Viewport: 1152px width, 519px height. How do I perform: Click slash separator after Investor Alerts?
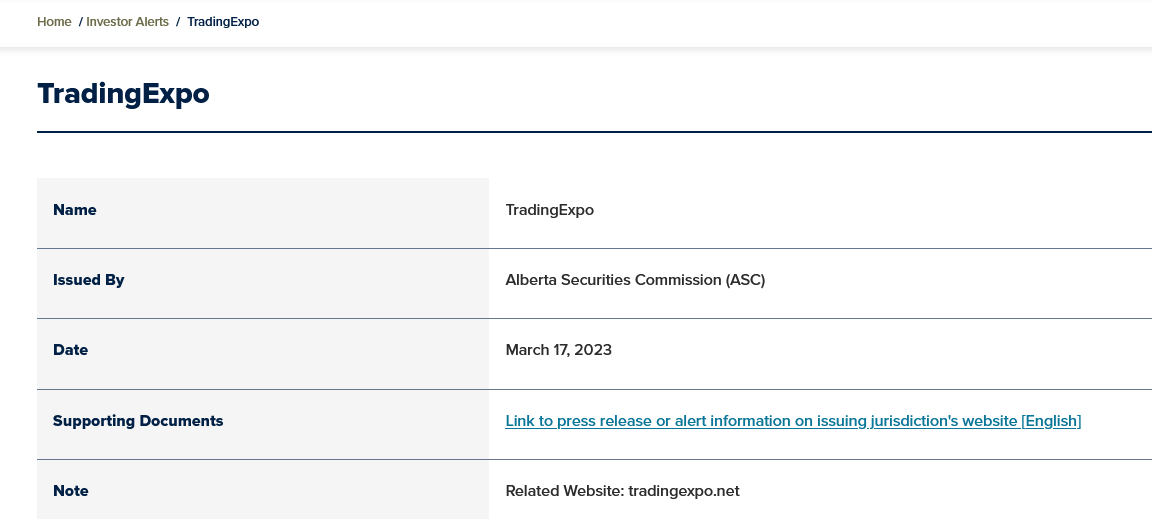point(178,22)
